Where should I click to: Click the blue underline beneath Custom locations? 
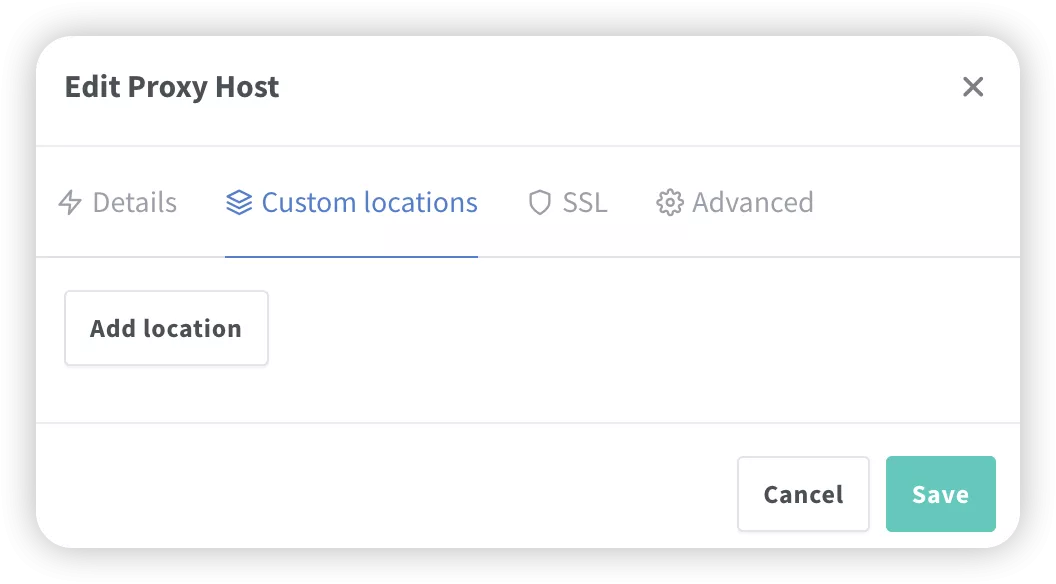351,257
